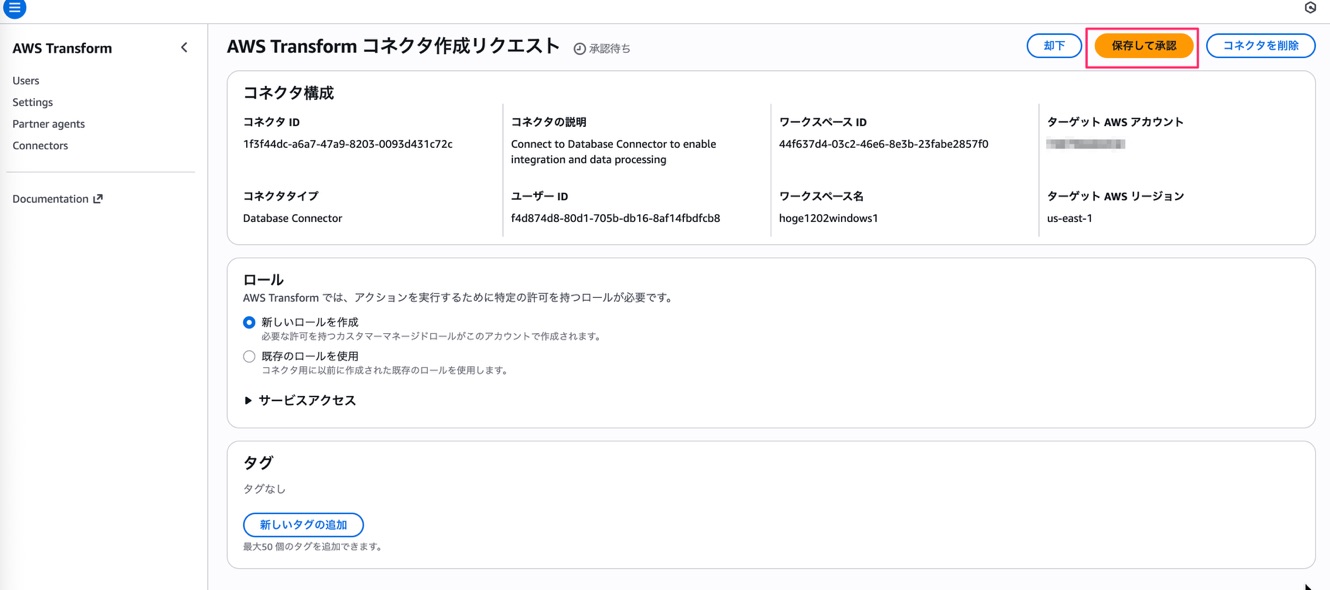The height and width of the screenshot is (590, 1330).
Task: Click the us-east-1 region value
Action: pyautogui.click(x=1069, y=218)
